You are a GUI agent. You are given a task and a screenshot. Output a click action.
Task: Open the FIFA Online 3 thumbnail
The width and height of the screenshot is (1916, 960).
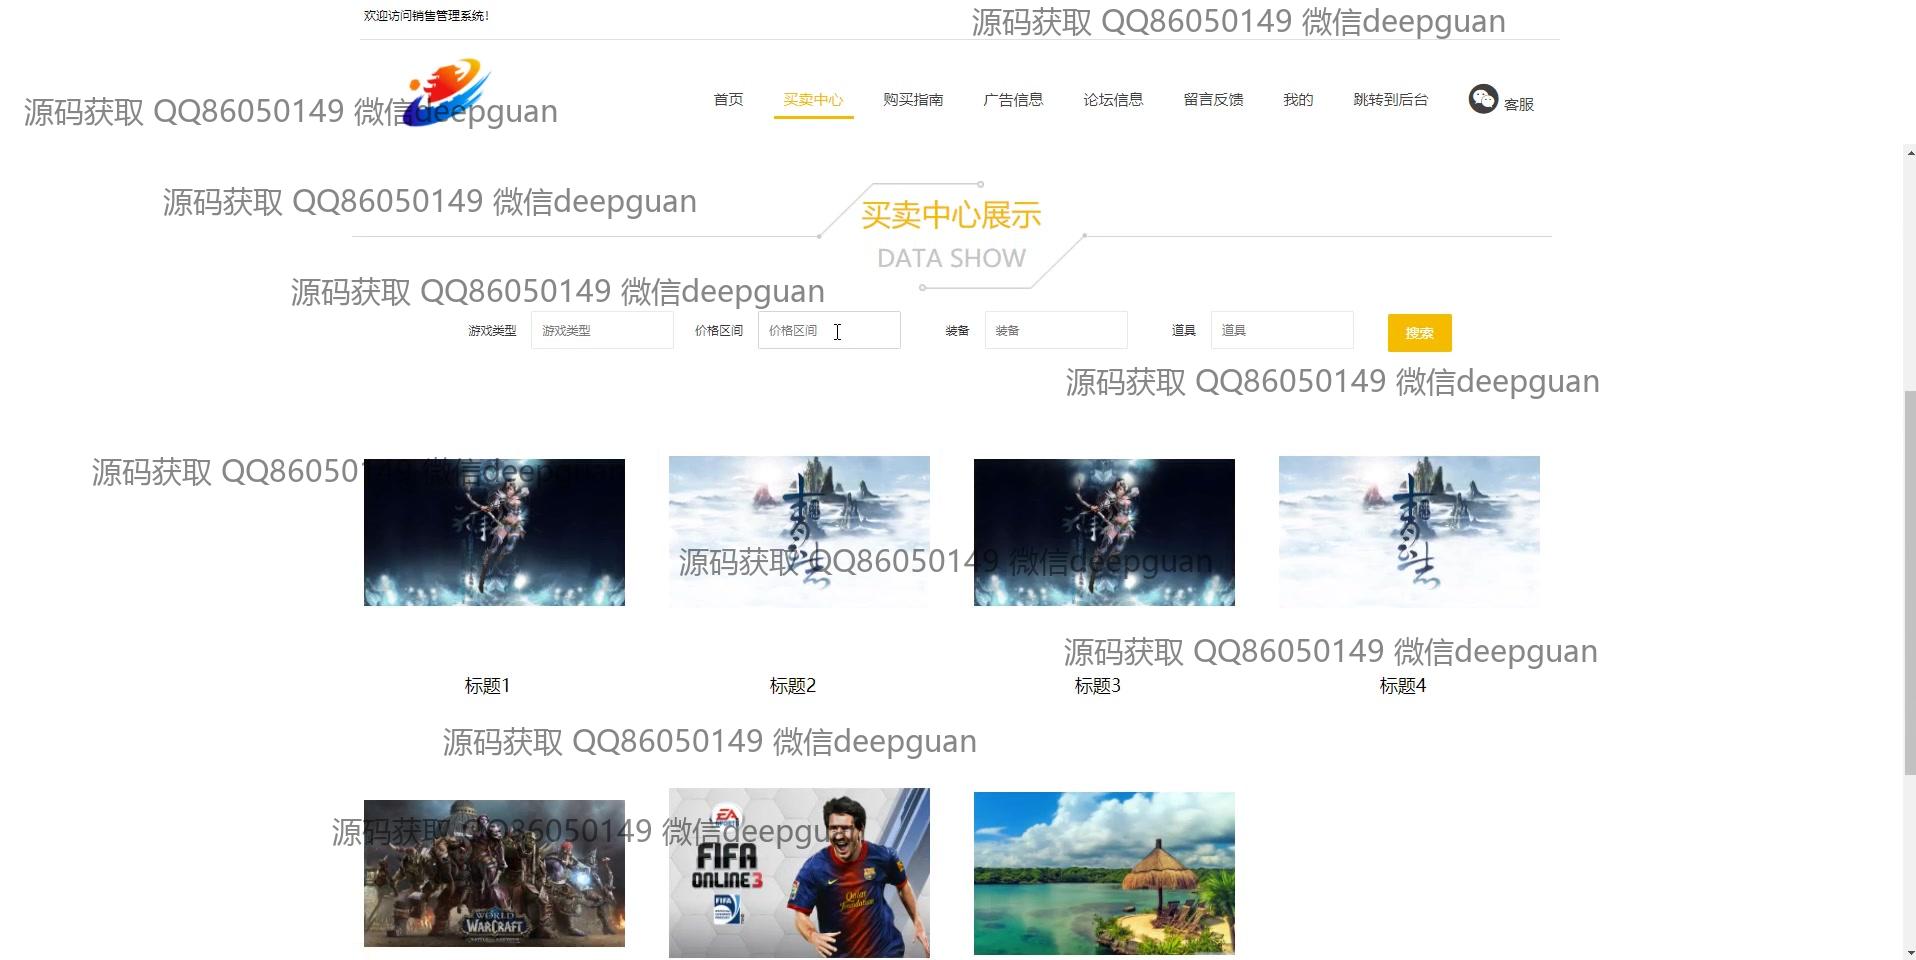tap(799, 873)
